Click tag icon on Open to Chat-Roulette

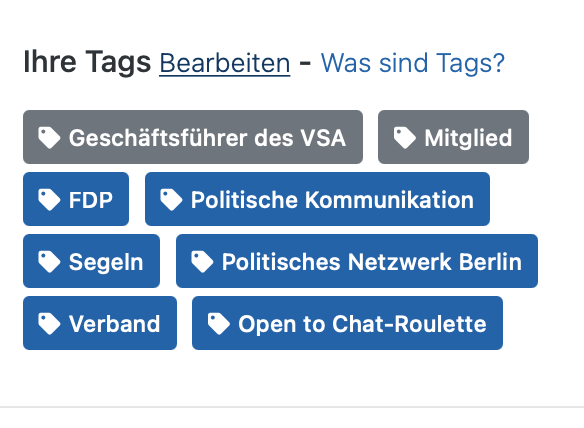click(x=219, y=324)
